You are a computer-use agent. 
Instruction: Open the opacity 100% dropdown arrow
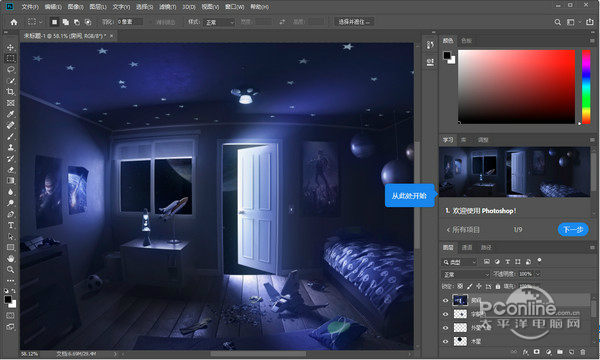tap(538, 274)
